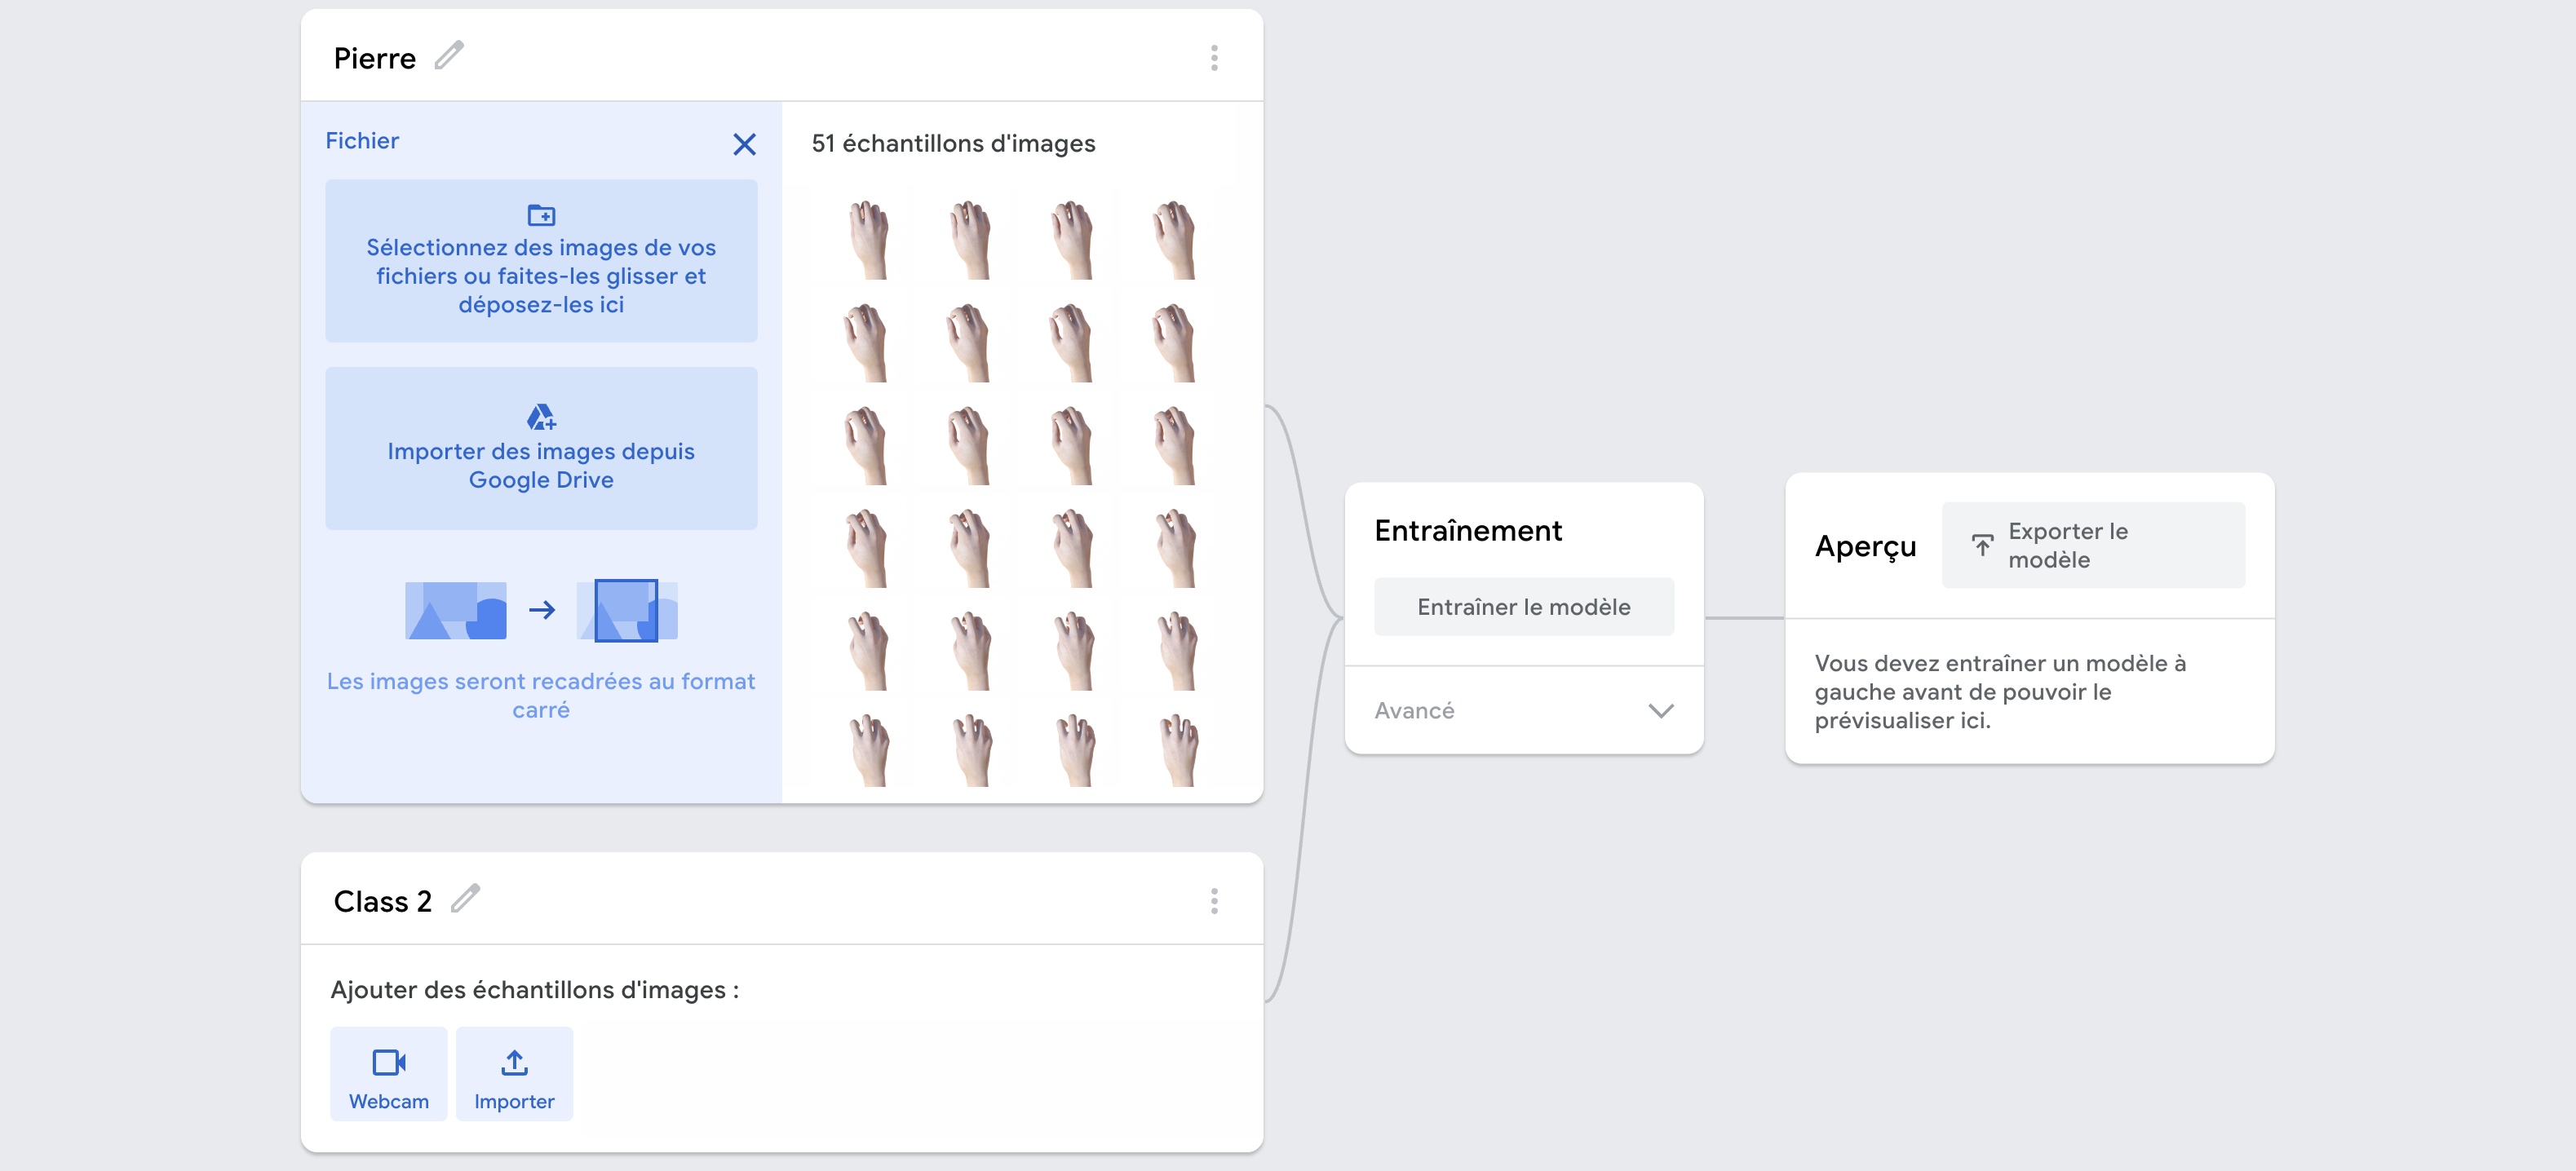
Task: Click the Importer upload button
Action: tap(514, 1074)
